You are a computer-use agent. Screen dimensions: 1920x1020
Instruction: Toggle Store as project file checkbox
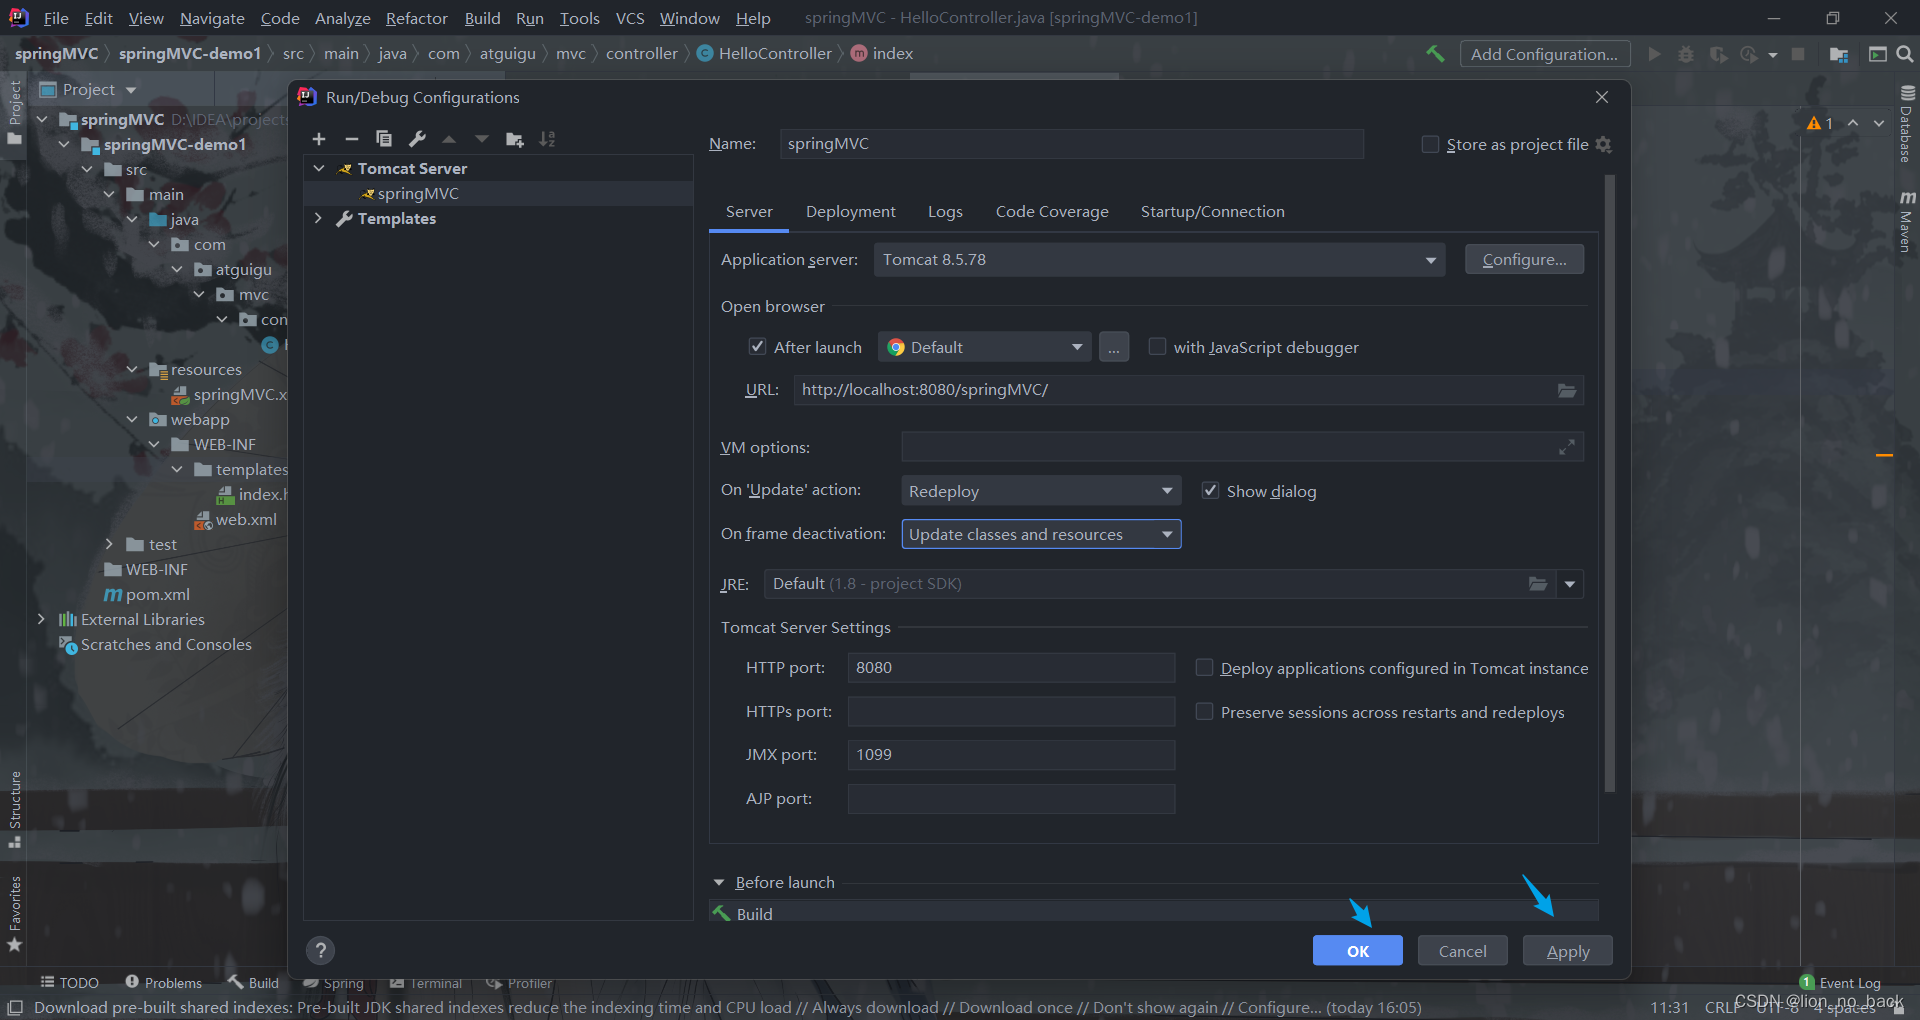(x=1430, y=144)
